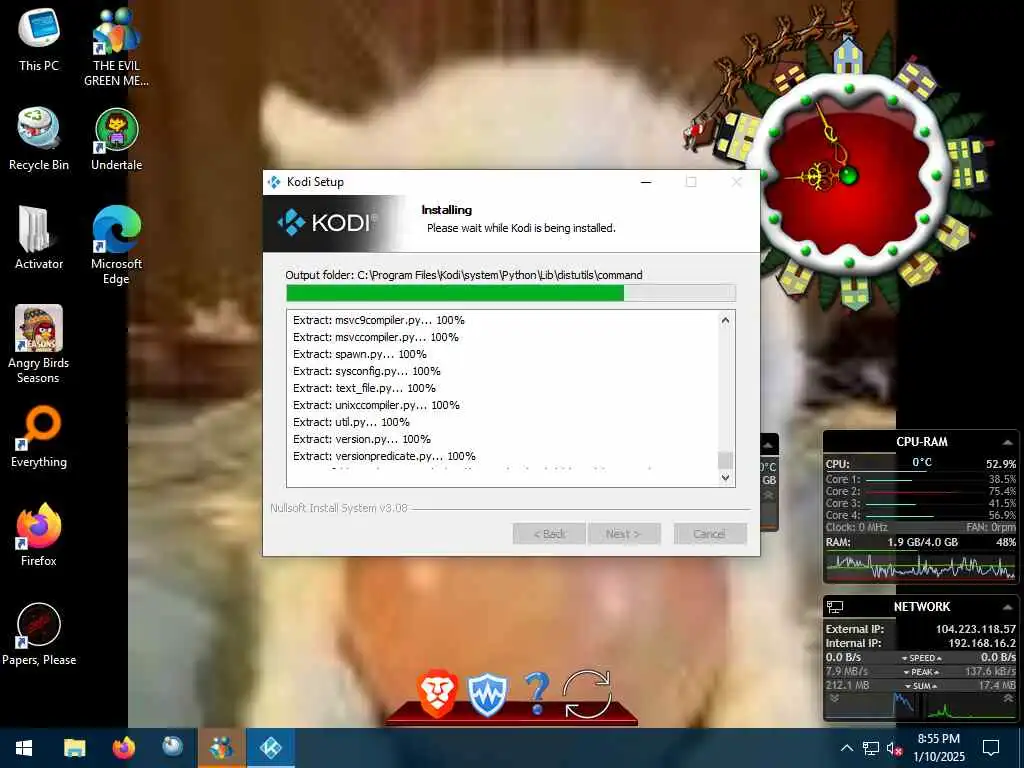
Task: Click the muted volume tray icon
Action: (x=895, y=748)
